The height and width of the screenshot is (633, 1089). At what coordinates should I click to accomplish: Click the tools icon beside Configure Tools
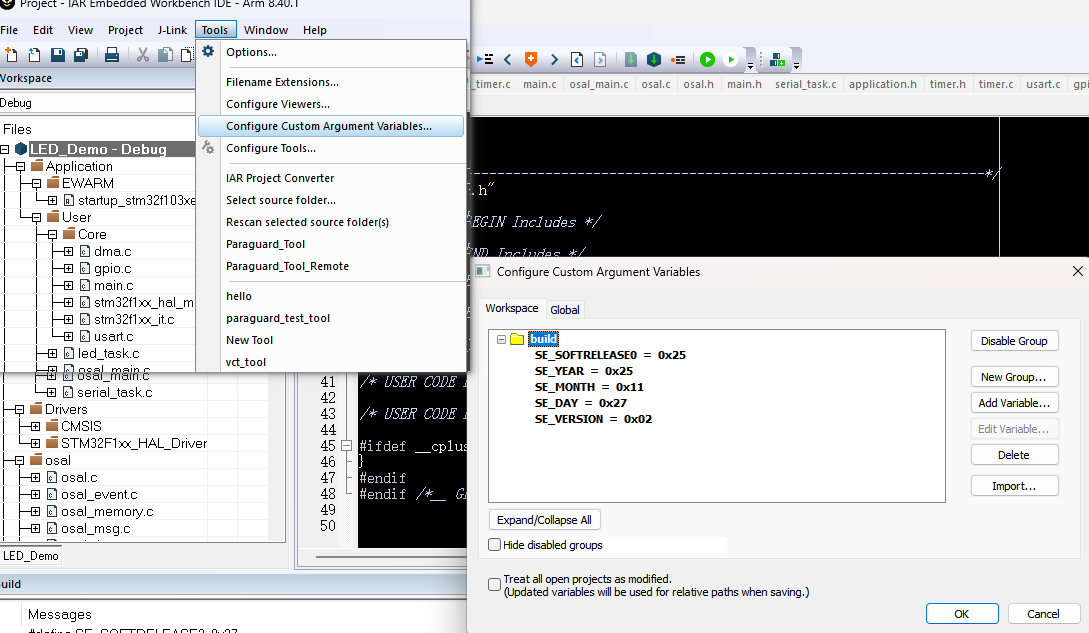click(208, 147)
